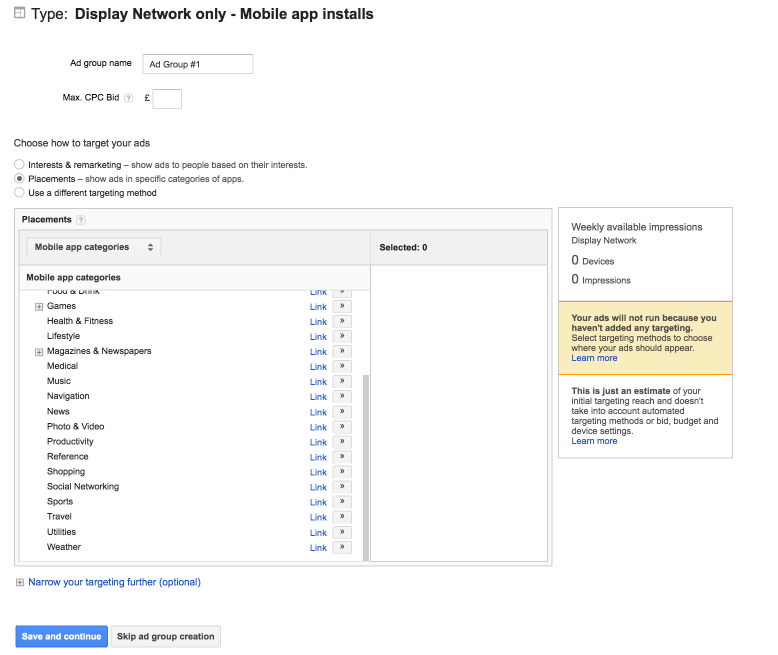Click the add arrow button beside Games
The height and width of the screenshot is (655, 778).
tap(342, 306)
